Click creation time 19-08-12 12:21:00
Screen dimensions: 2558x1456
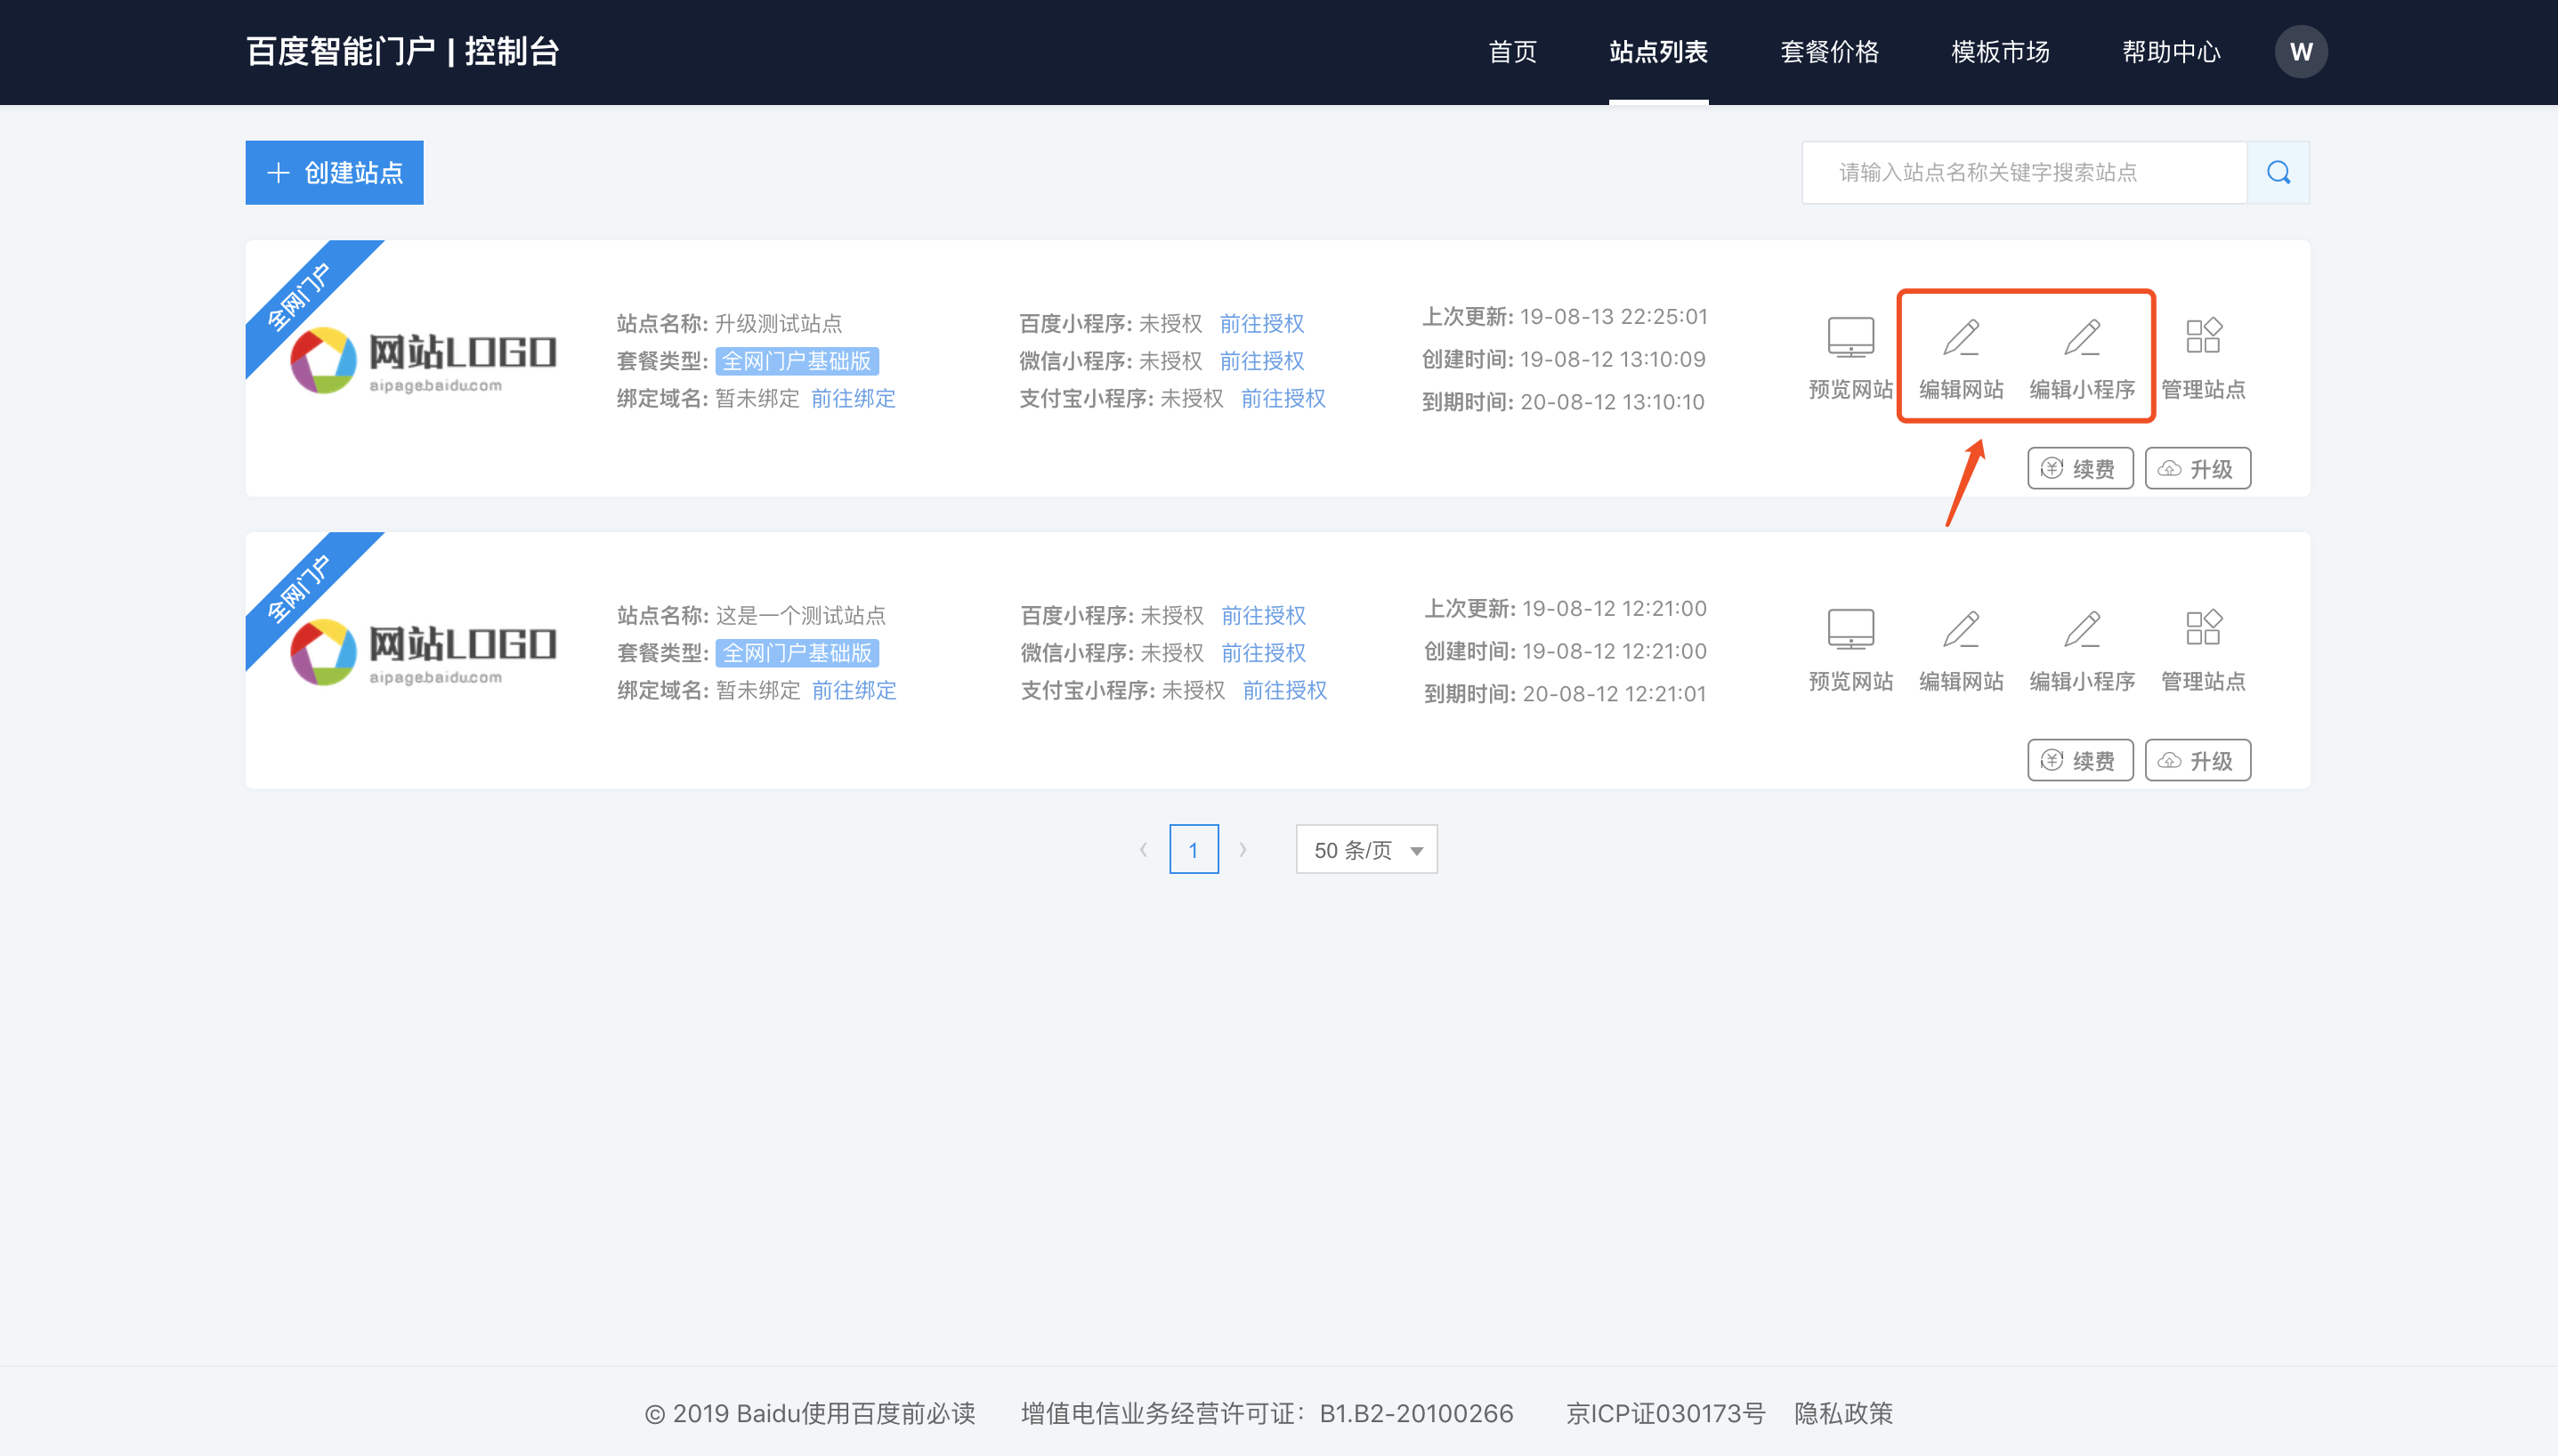pos(1614,651)
